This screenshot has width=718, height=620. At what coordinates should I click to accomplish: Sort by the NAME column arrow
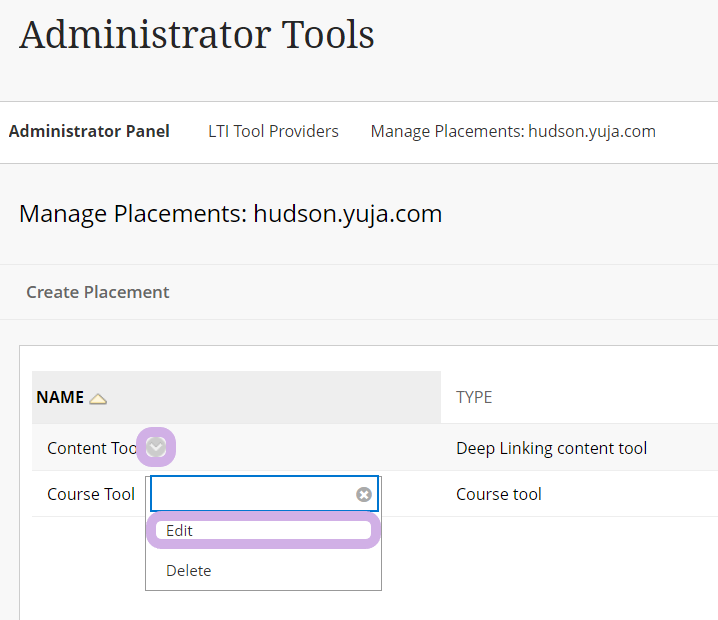(98, 399)
